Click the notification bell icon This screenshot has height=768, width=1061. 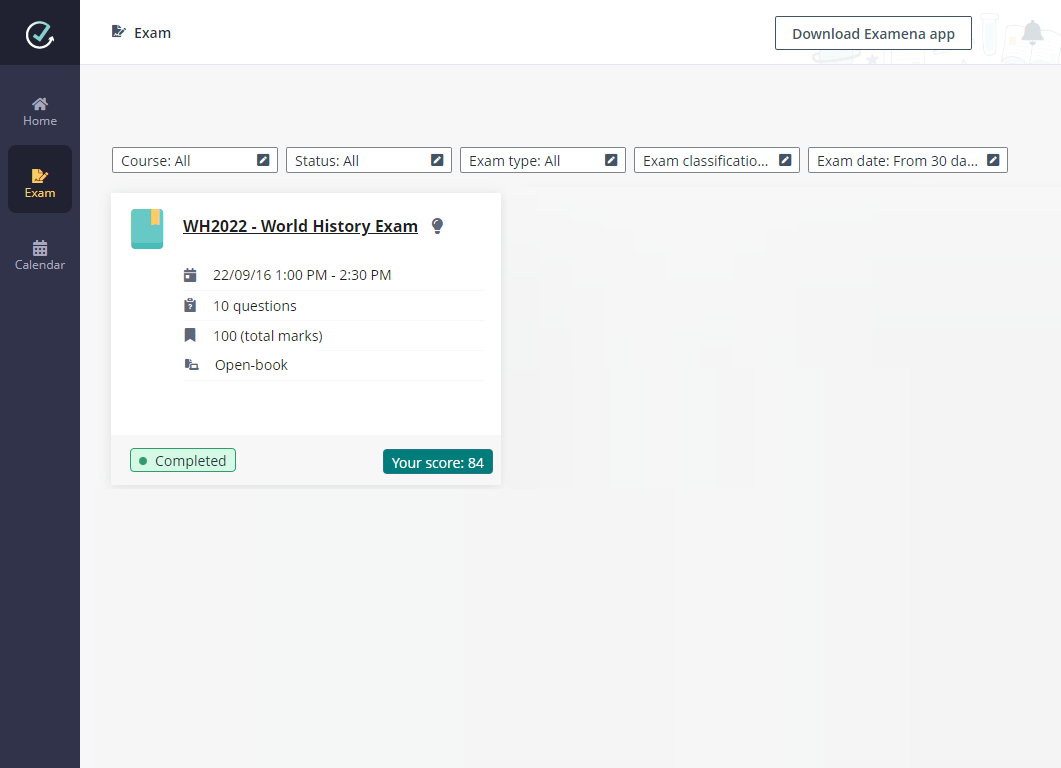click(x=1032, y=33)
